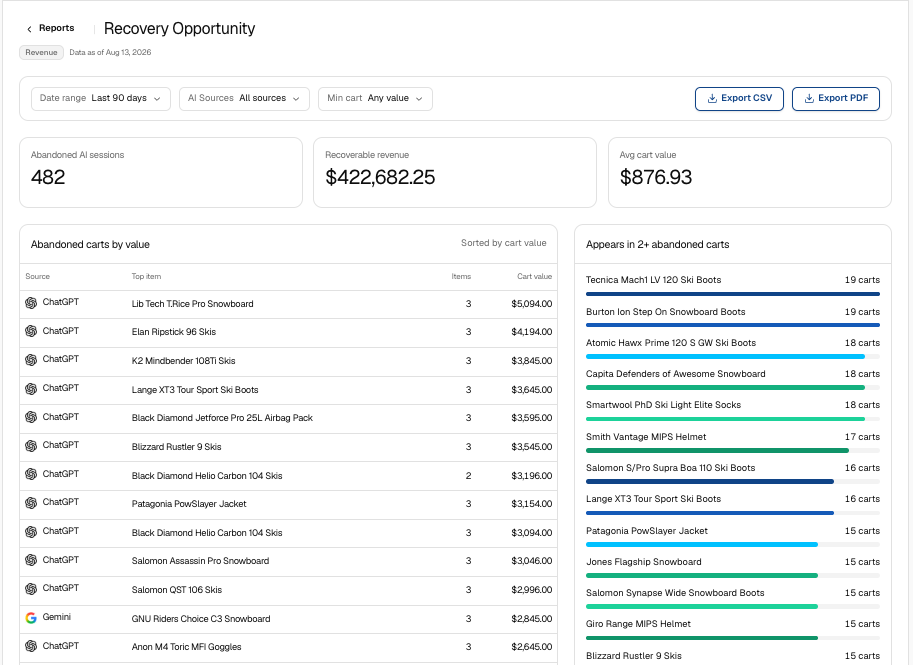Select GNU Riders Choice C3 Snowboard item
The height and width of the screenshot is (665, 913).
pos(201,619)
